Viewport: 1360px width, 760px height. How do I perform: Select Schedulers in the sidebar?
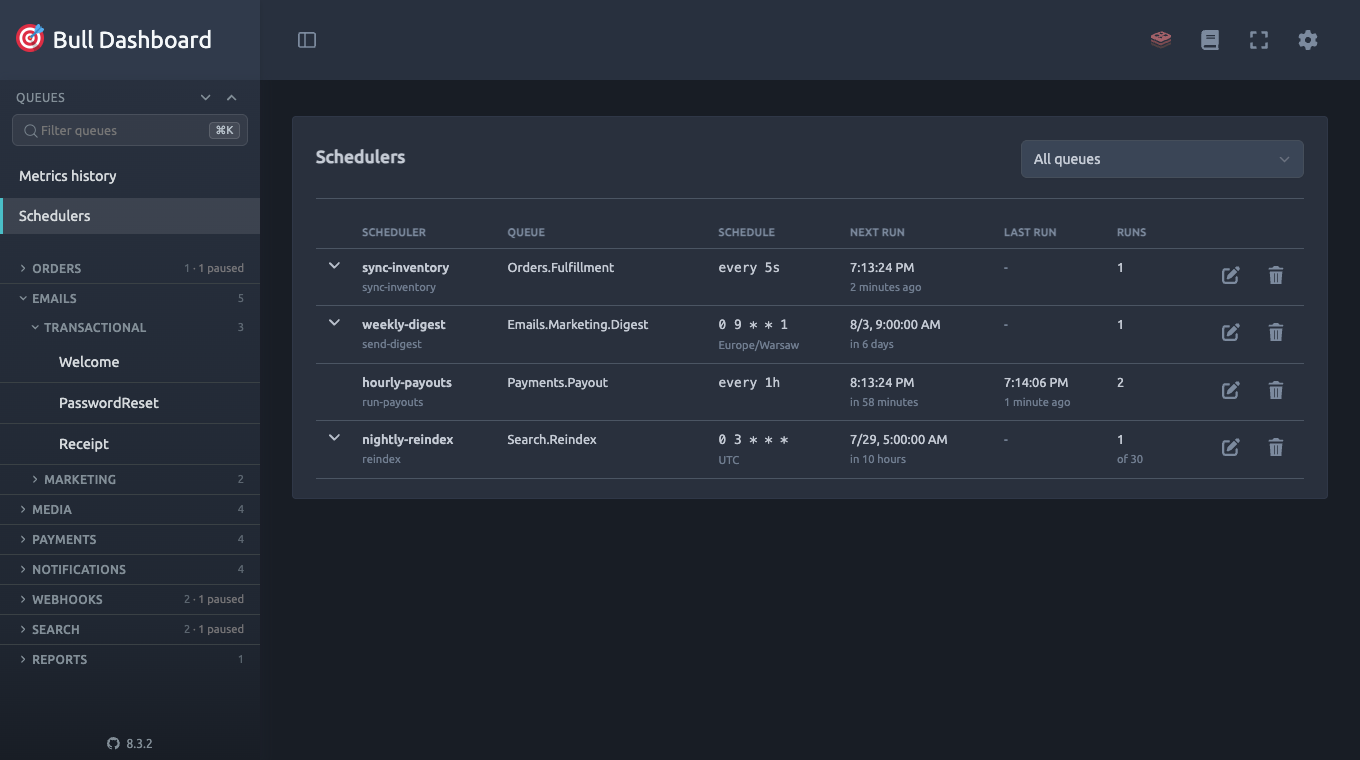pos(130,216)
